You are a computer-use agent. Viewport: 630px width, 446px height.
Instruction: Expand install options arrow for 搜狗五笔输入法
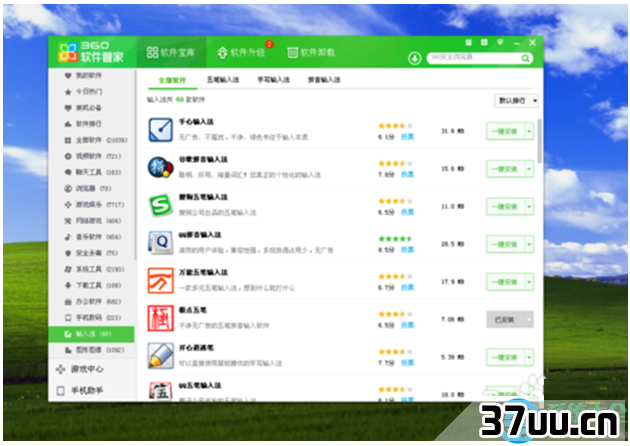coord(530,207)
